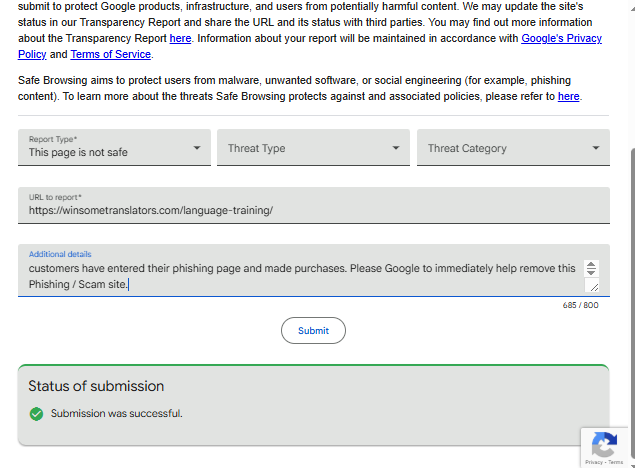
Task: Click the reCAPTCHA logo badge
Action: pyautogui.click(x=603, y=445)
